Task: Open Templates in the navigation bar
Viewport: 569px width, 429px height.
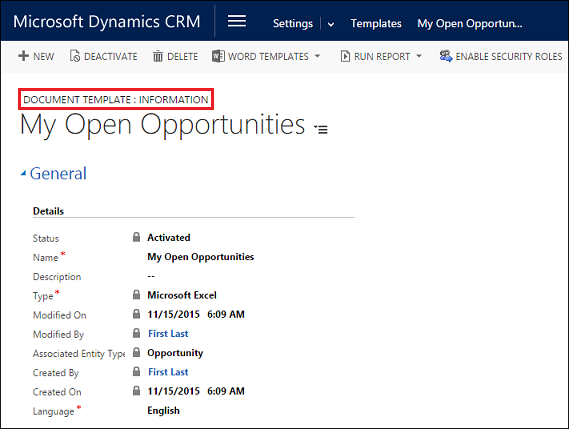Action: coord(376,24)
